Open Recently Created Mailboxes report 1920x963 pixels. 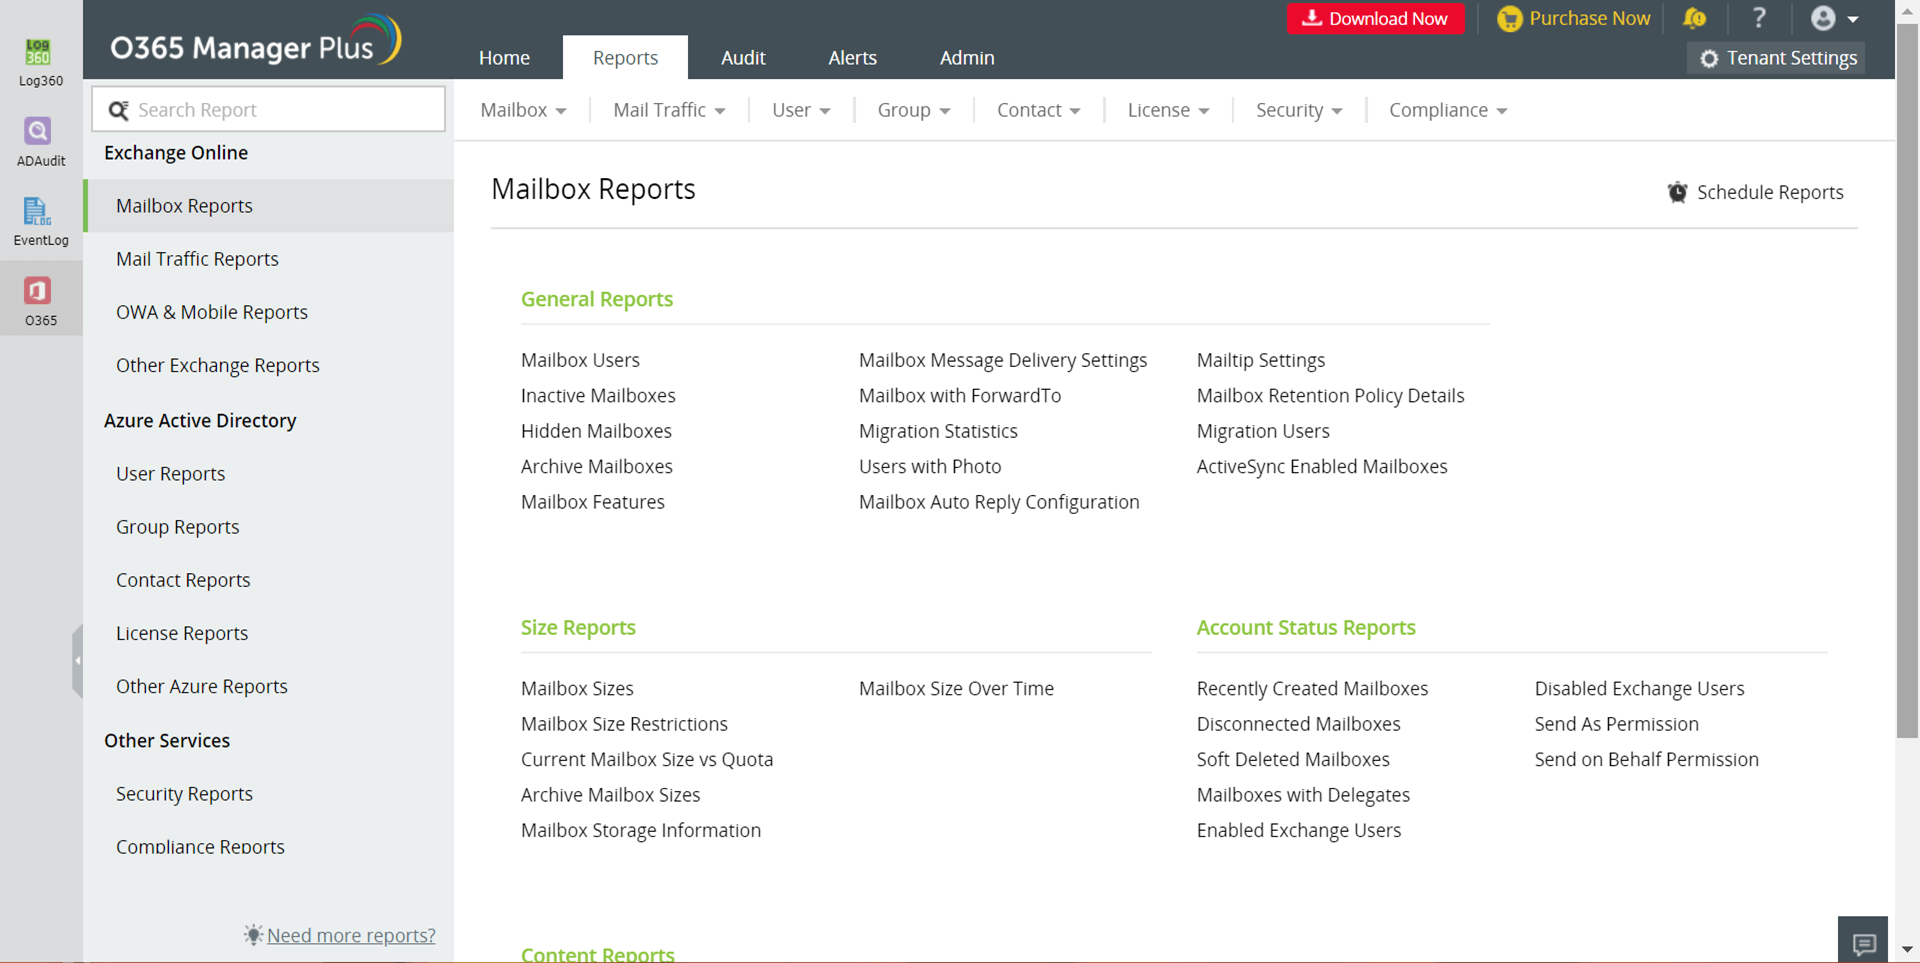pos(1312,688)
